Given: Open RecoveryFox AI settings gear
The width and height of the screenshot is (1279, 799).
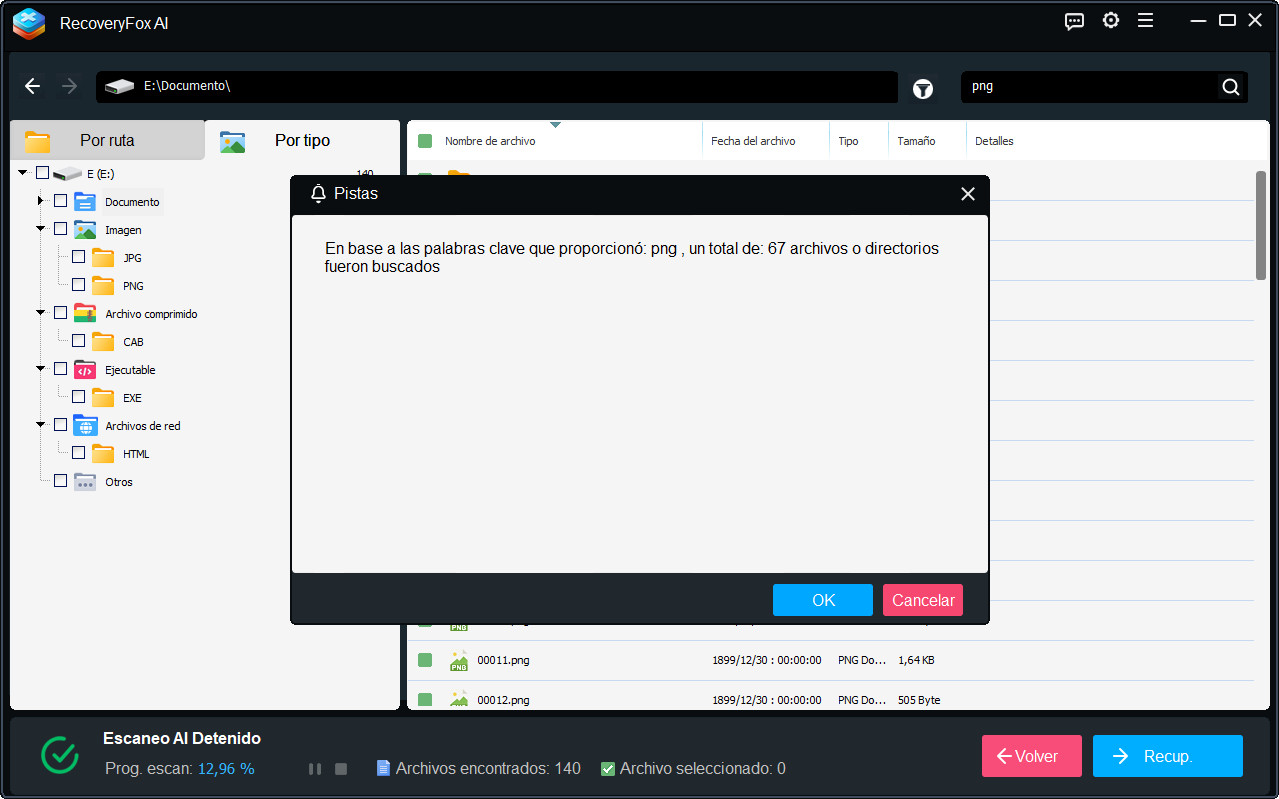Looking at the screenshot, I should [1110, 20].
